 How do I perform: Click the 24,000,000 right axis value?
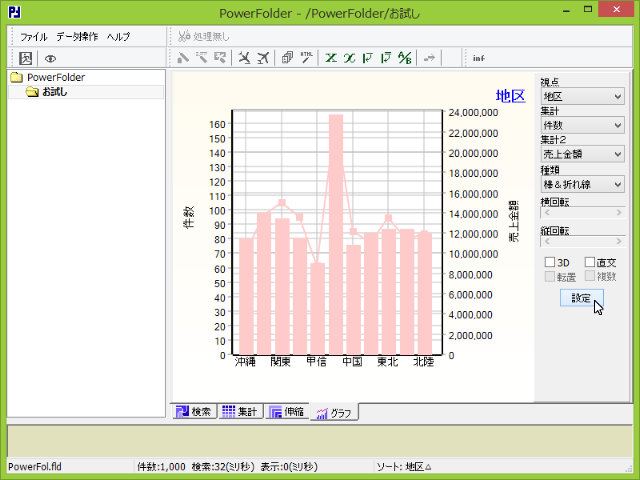(x=473, y=113)
